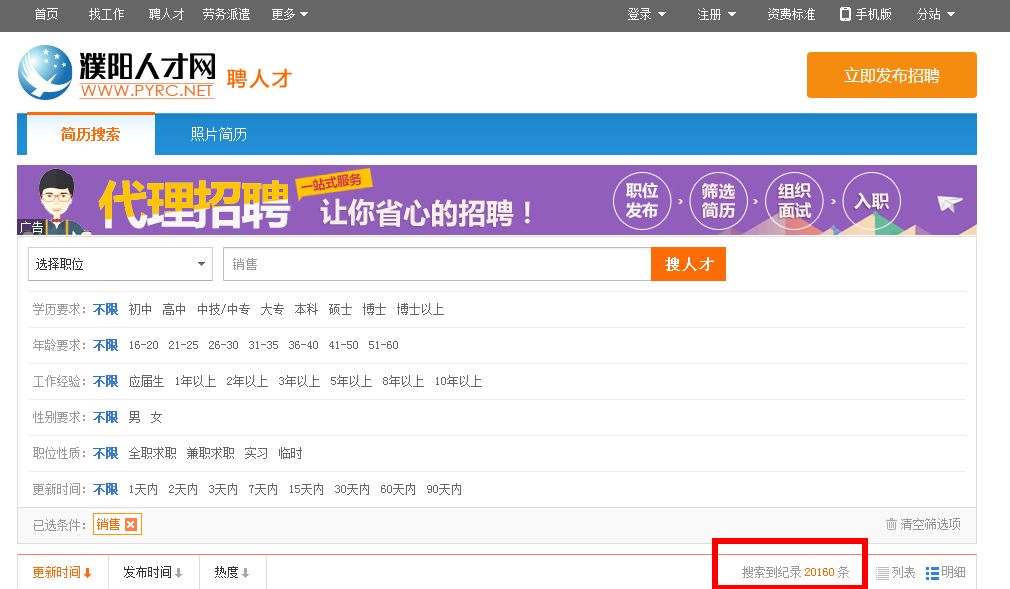1010x589 pixels.
Task: Focus the 销售 keyword search field
Action: click(437, 264)
